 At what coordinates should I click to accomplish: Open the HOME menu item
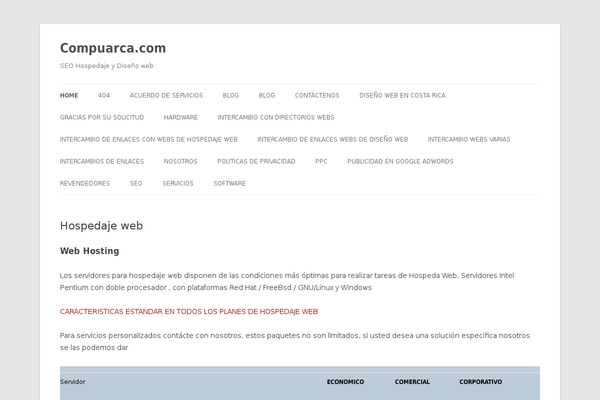(69, 95)
